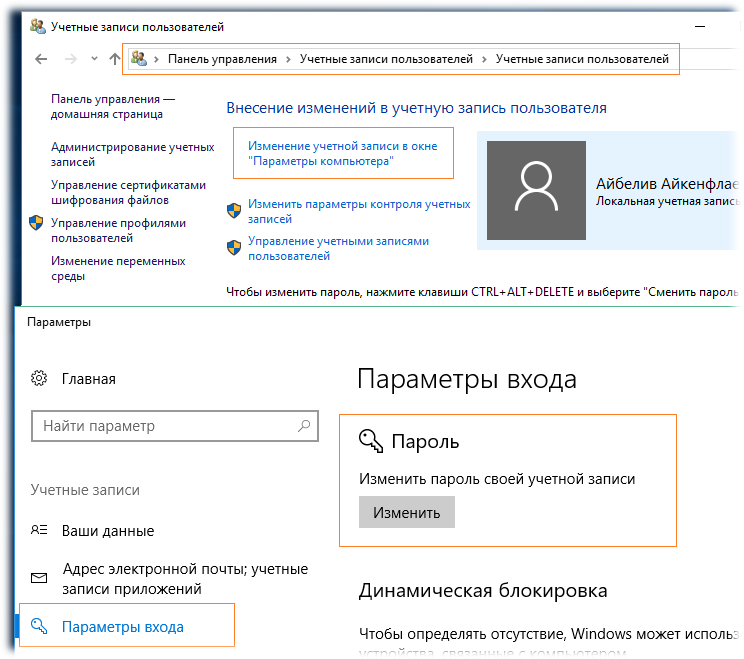The image size is (744, 659).
Task: Click the title bar user accounts icon
Action: point(37,26)
